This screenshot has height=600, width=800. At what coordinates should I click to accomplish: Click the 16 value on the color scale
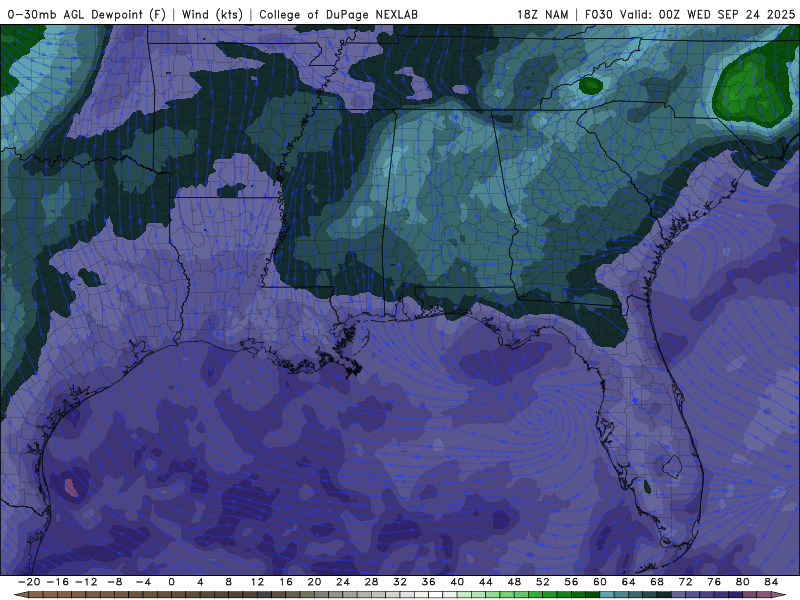click(286, 582)
